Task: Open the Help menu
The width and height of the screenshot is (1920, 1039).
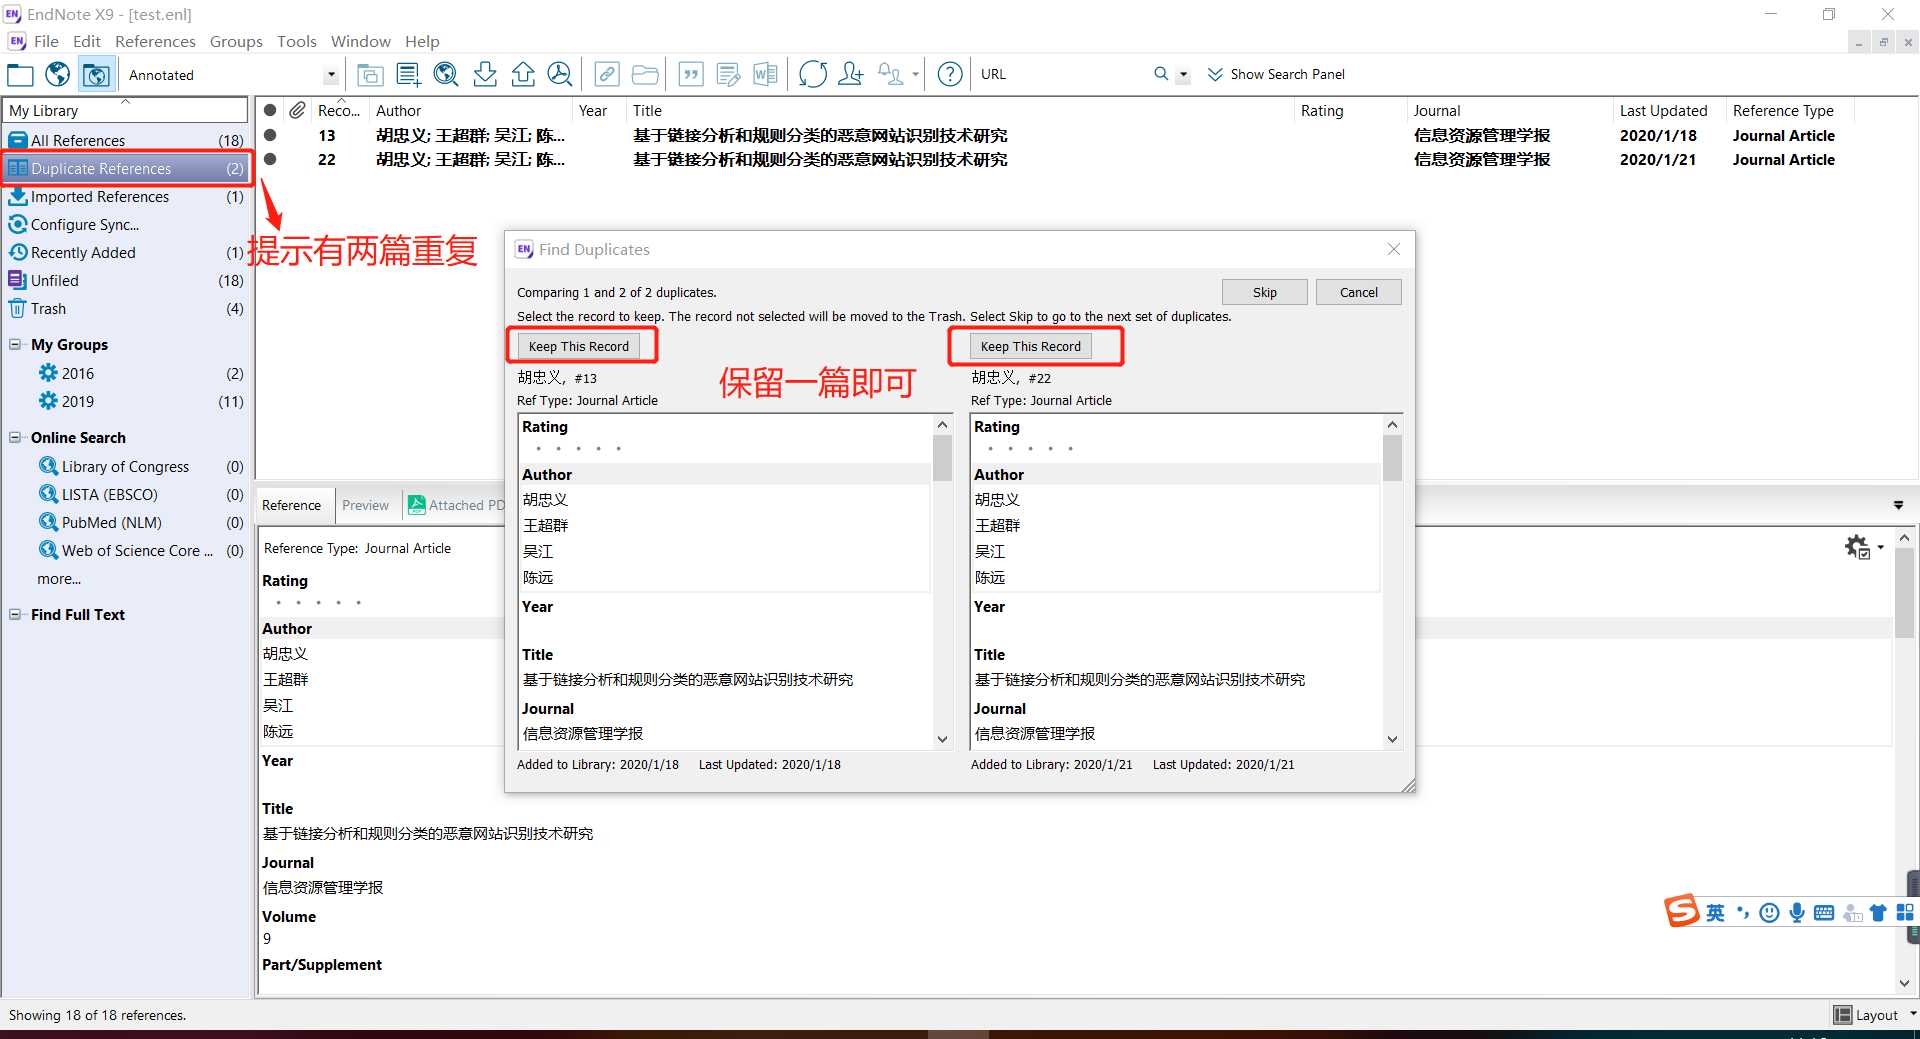Action: (422, 41)
